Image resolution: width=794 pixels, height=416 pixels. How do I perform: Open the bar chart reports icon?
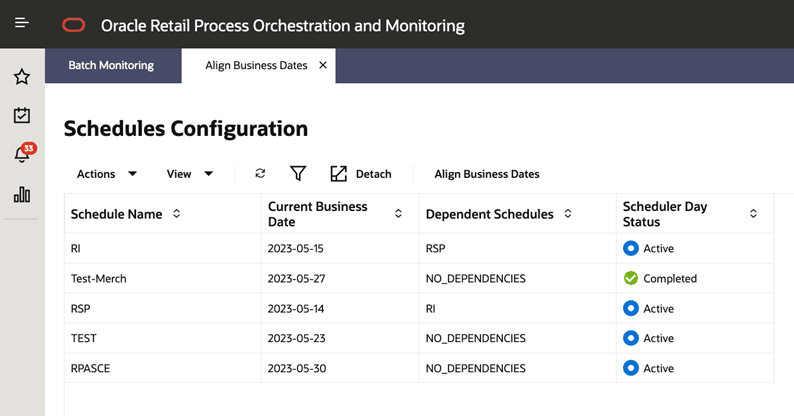coord(22,194)
